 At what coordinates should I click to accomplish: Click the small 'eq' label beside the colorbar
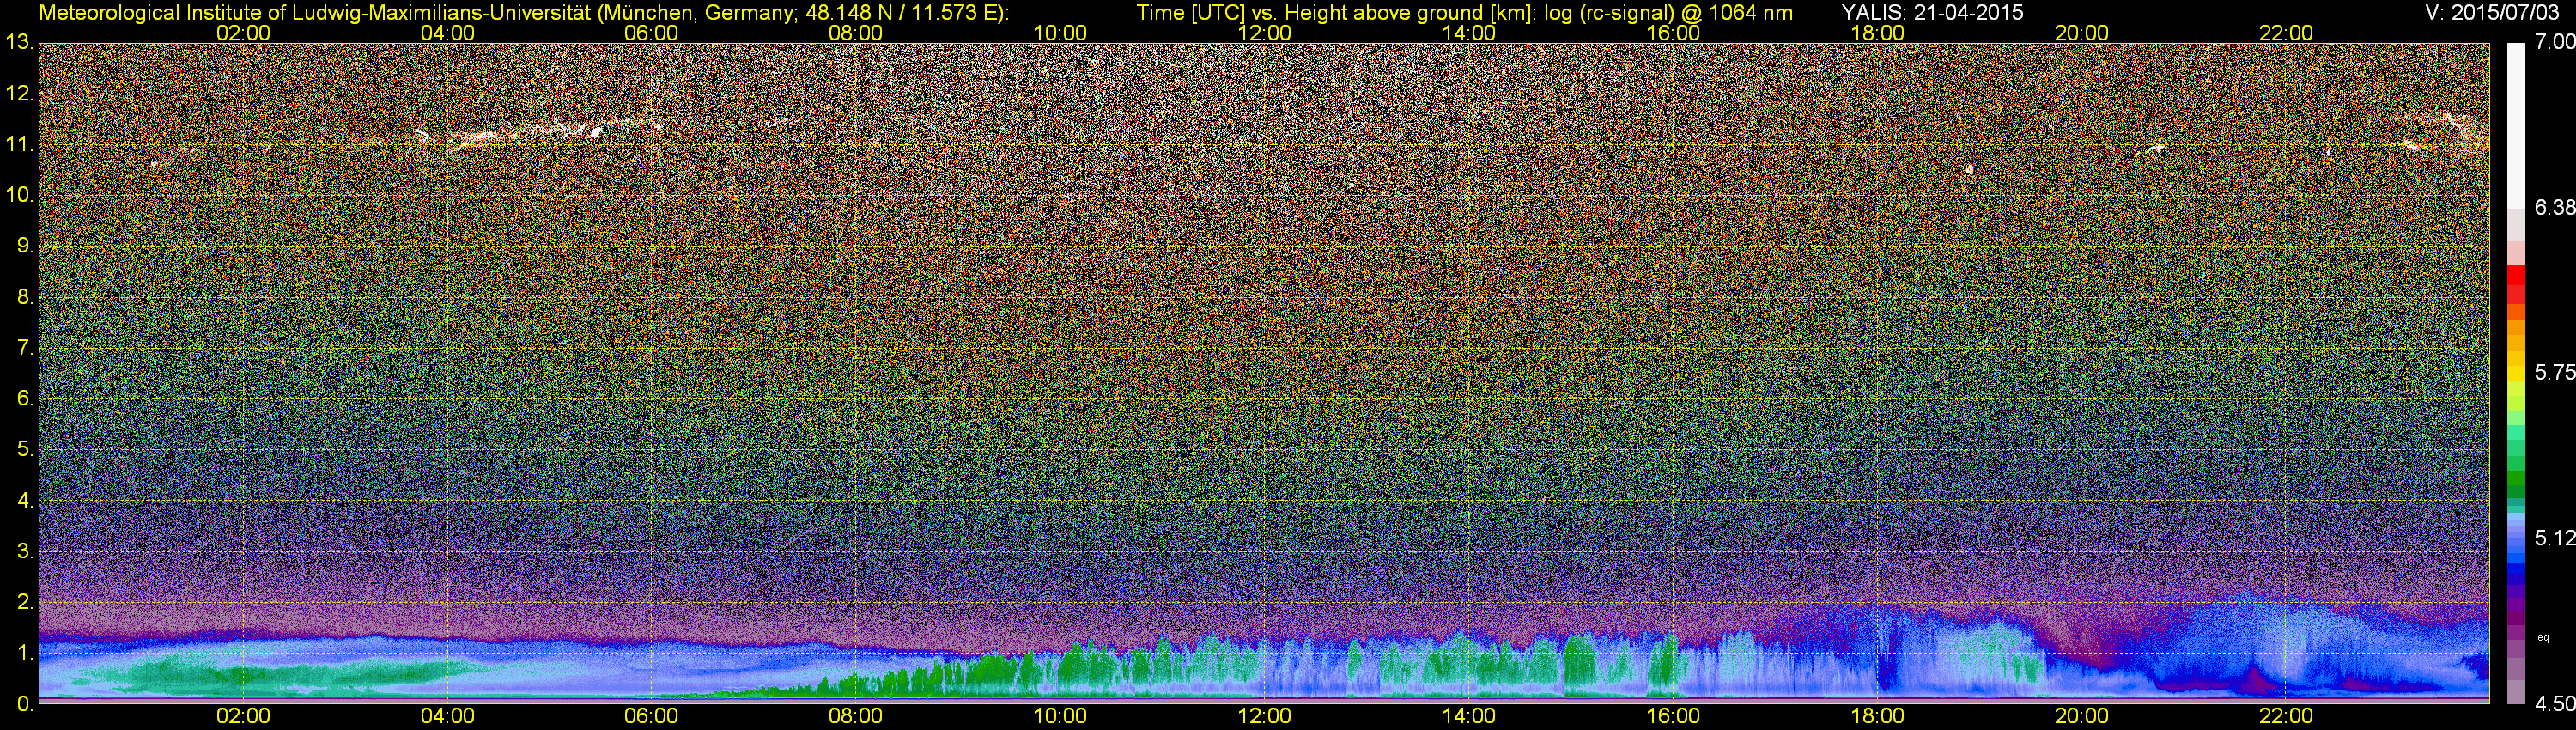pyautogui.click(x=2544, y=636)
